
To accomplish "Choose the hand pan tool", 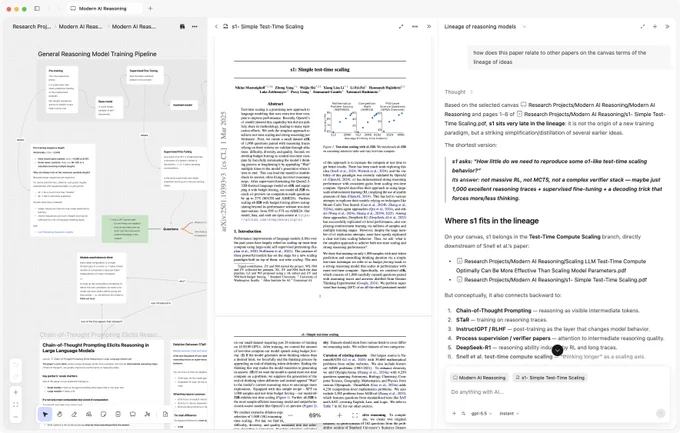I will 60,414.
